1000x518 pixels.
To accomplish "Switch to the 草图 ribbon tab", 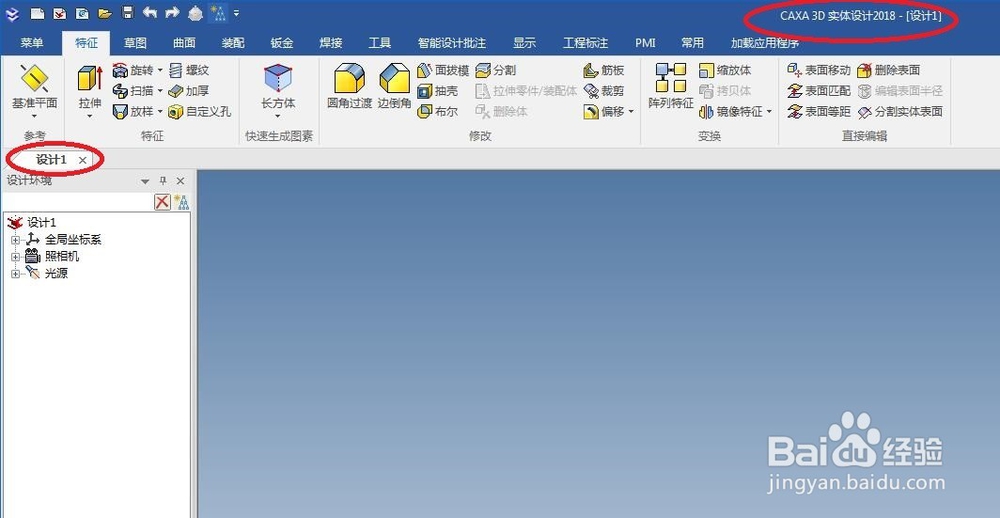I will [135, 43].
